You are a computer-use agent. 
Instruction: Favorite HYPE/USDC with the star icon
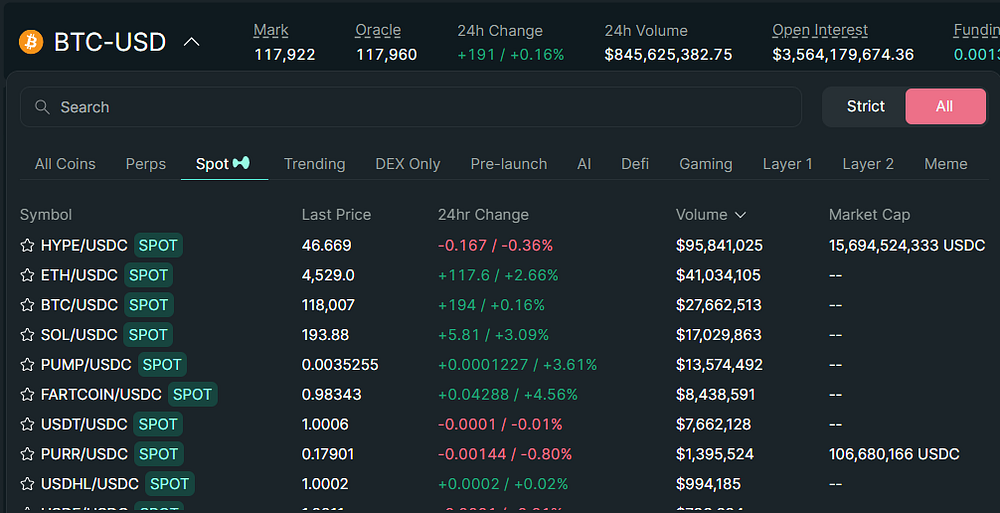(x=27, y=246)
